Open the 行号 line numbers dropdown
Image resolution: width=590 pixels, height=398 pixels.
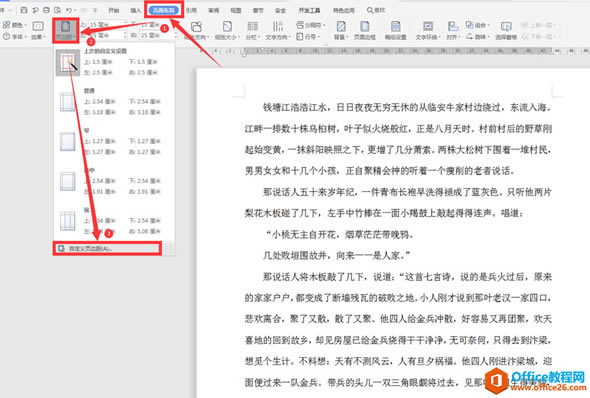[x=308, y=36]
